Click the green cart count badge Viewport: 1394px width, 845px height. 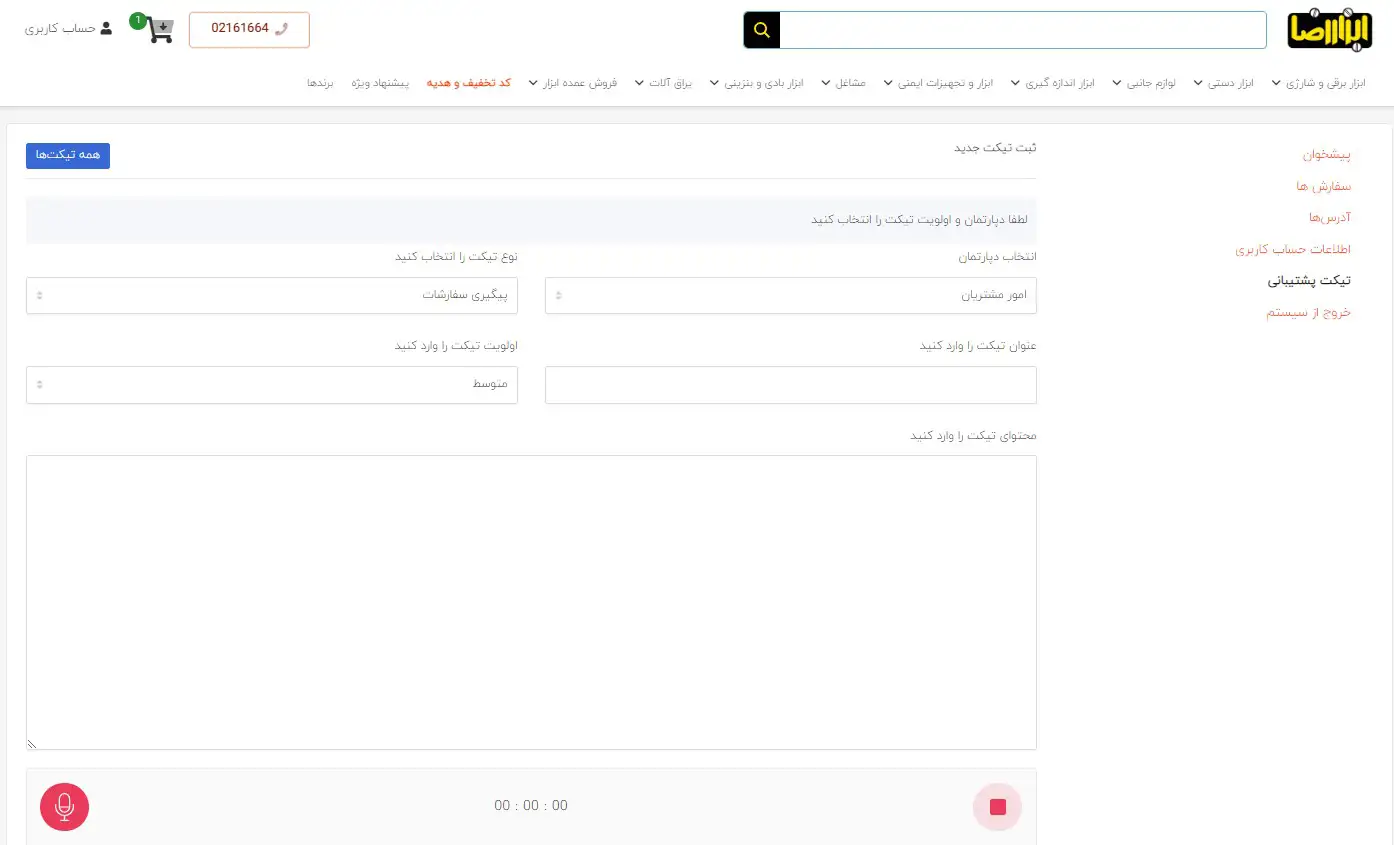pos(137,21)
